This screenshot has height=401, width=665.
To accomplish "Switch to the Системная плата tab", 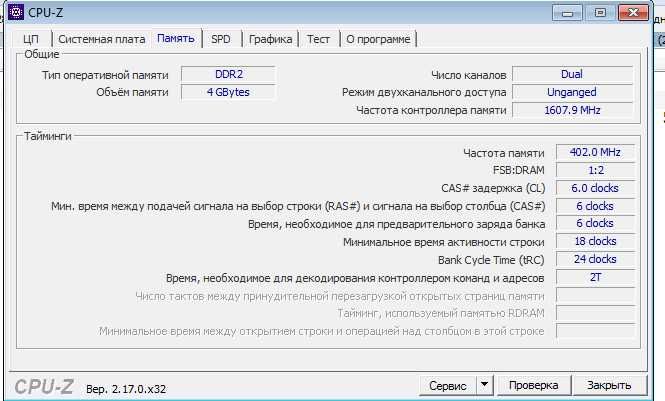I will 101,39.
